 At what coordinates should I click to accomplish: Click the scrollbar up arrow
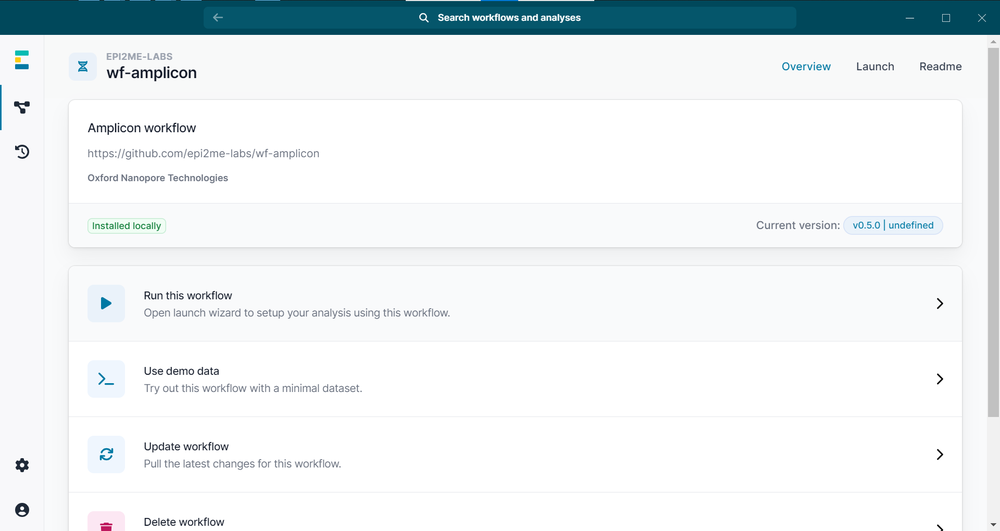(x=993, y=42)
